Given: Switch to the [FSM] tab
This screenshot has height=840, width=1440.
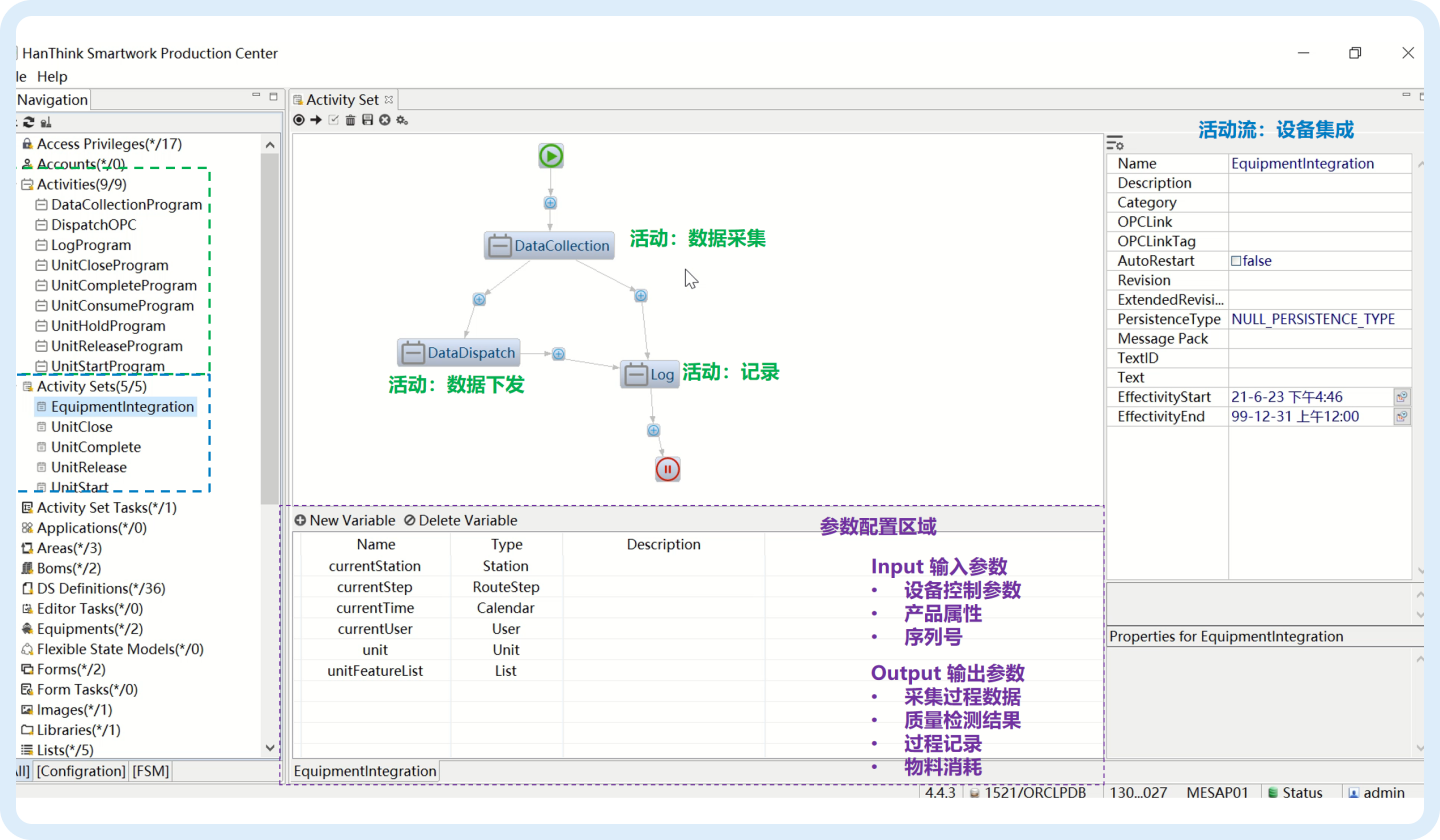Looking at the screenshot, I should click(x=152, y=771).
